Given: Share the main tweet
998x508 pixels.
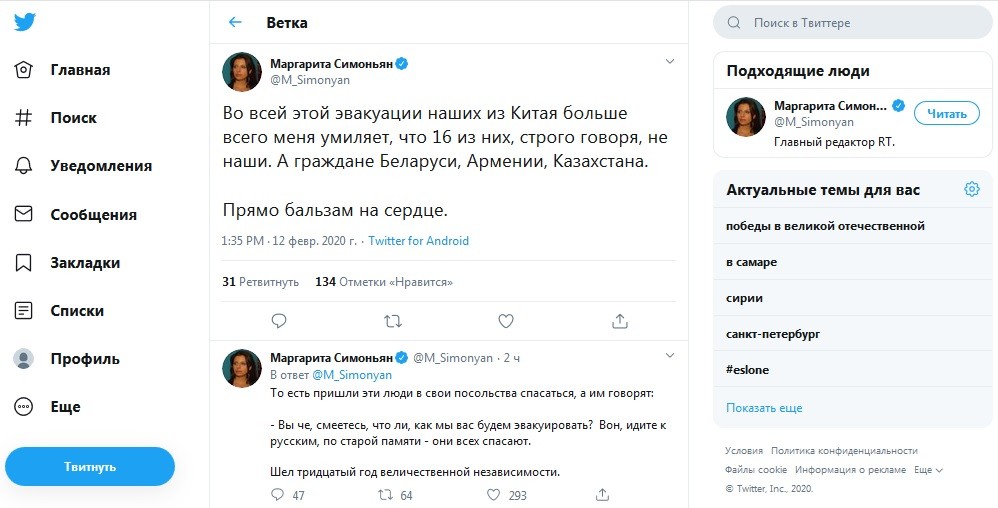Looking at the screenshot, I should pyautogui.click(x=620, y=321).
